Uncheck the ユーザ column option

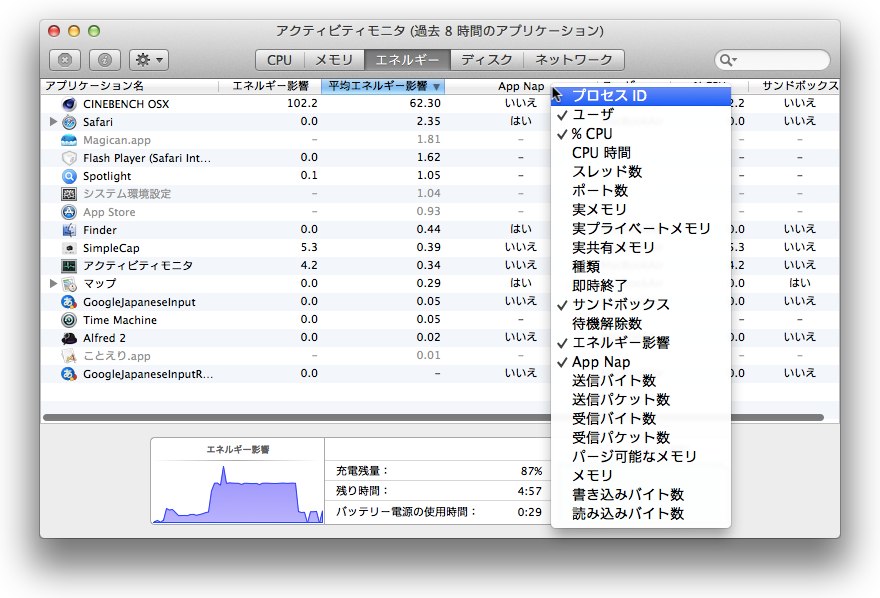point(641,114)
